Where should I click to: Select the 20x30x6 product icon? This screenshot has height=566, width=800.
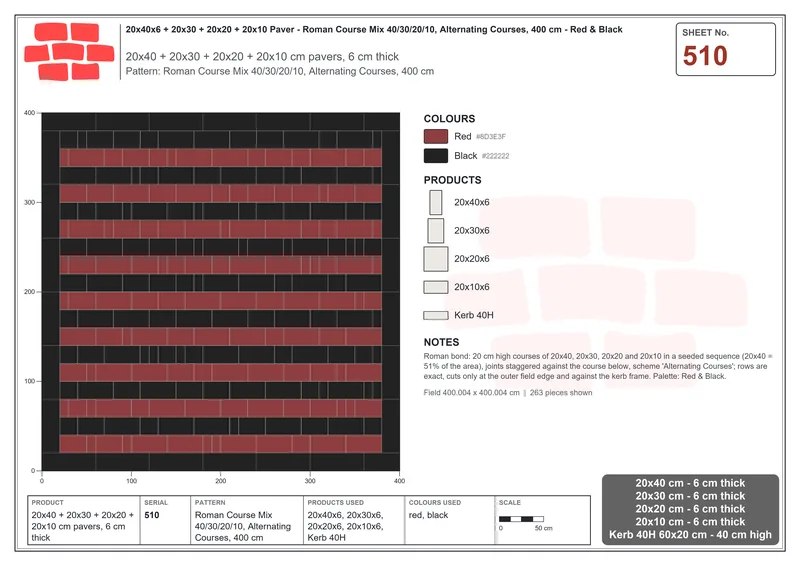tap(436, 231)
